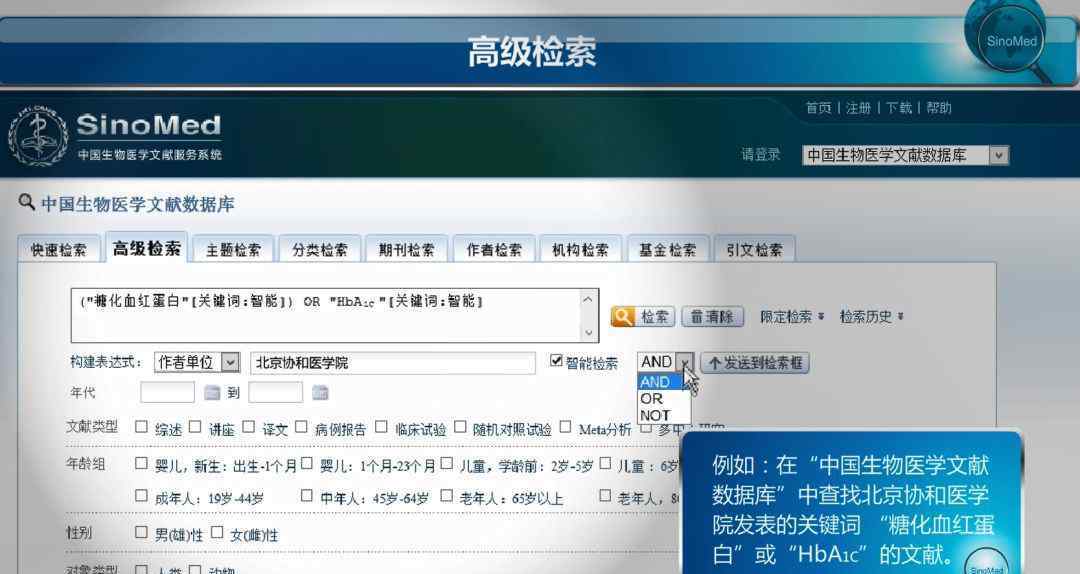1080x574 pixels.
Task: Click 请登录 login link
Action: [x=760, y=154]
